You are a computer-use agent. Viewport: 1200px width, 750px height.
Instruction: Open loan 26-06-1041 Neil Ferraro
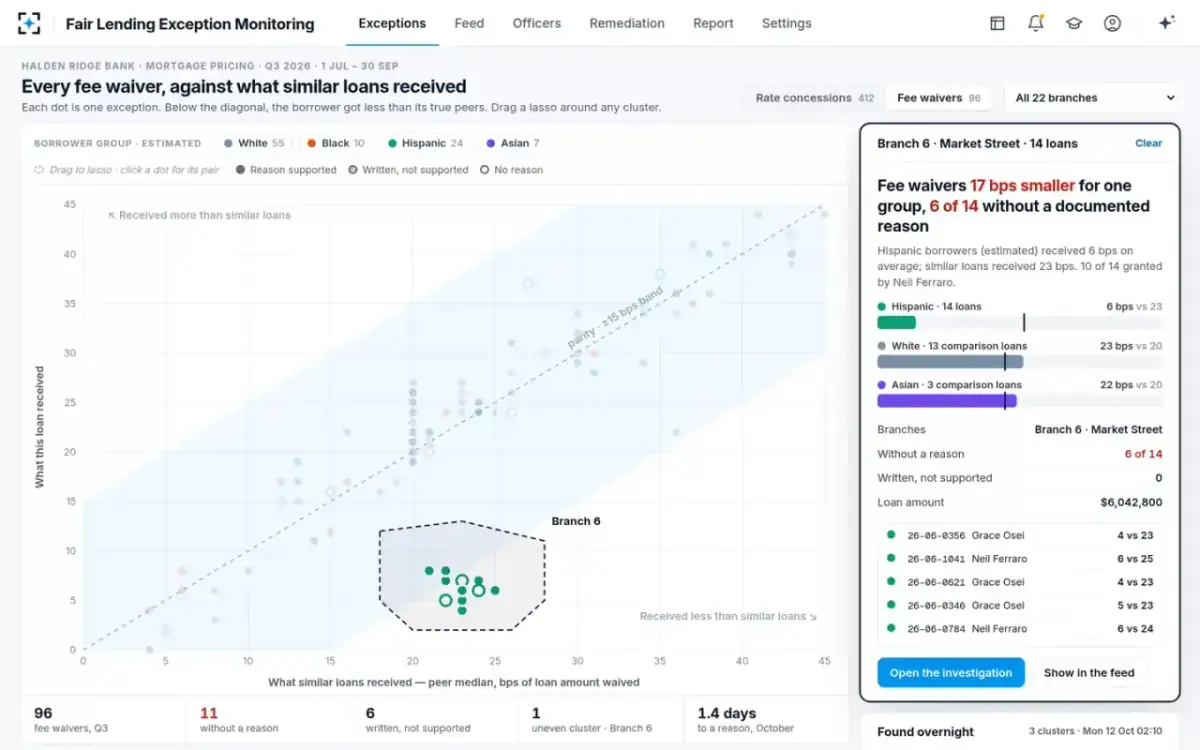pyautogui.click(x=1020, y=559)
